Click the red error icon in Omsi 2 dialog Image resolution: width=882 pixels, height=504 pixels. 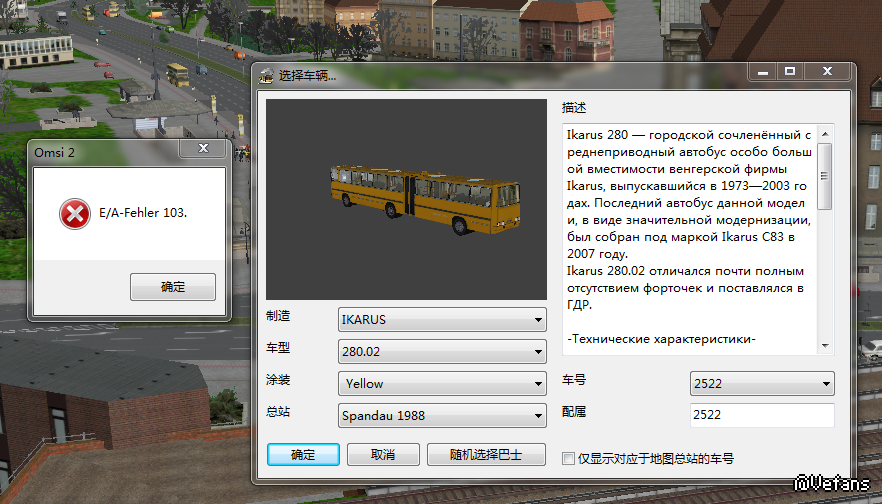(x=75, y=213)
